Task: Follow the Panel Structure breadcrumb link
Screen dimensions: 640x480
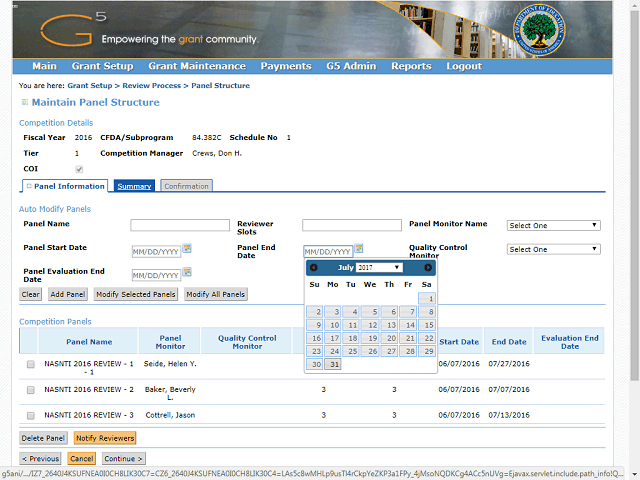Action: point(220,86)
